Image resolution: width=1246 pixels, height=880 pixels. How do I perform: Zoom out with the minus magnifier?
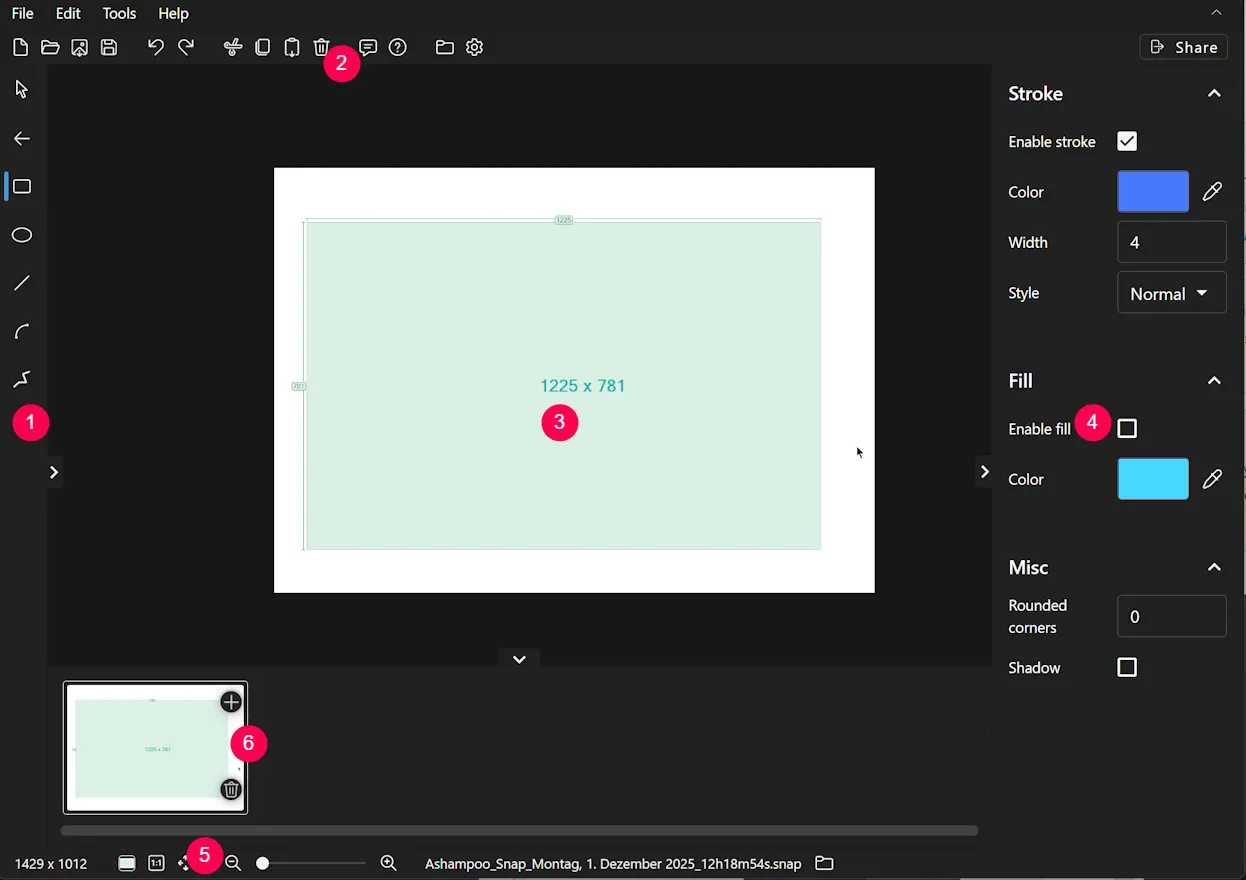233,863
